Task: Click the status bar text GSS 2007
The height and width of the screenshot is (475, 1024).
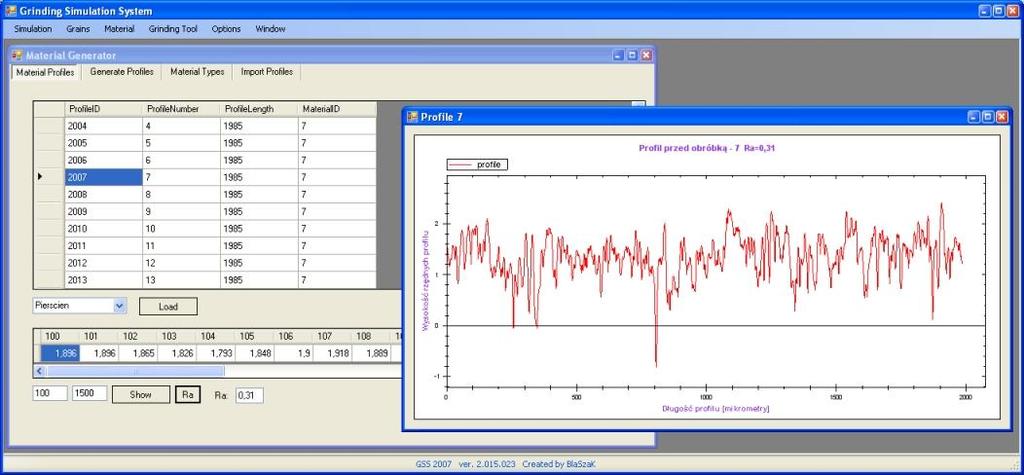Action: click(x=434, y=465)
